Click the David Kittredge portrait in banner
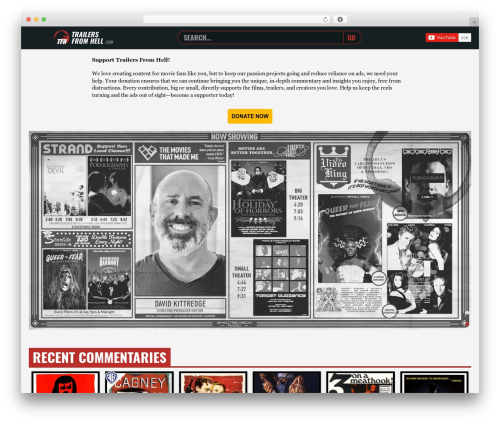The height and width of the screenshot is (423, 500). 180,231
